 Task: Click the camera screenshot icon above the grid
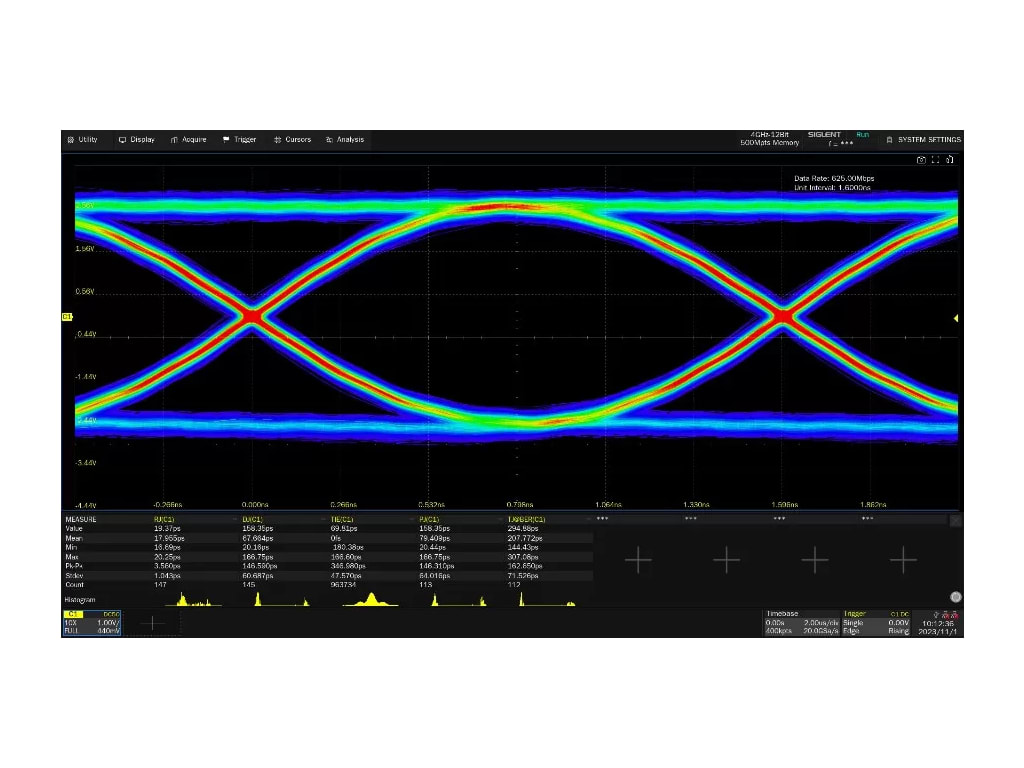(x=921, y=161)
